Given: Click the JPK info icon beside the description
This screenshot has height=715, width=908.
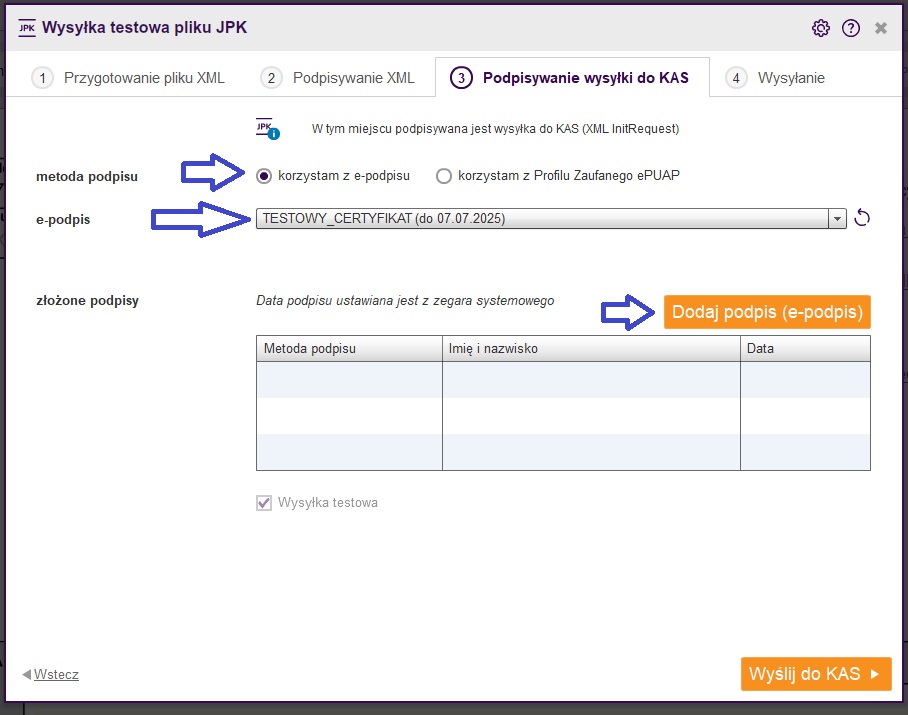Looking at the screenshot, I should (x=268, y=129).
